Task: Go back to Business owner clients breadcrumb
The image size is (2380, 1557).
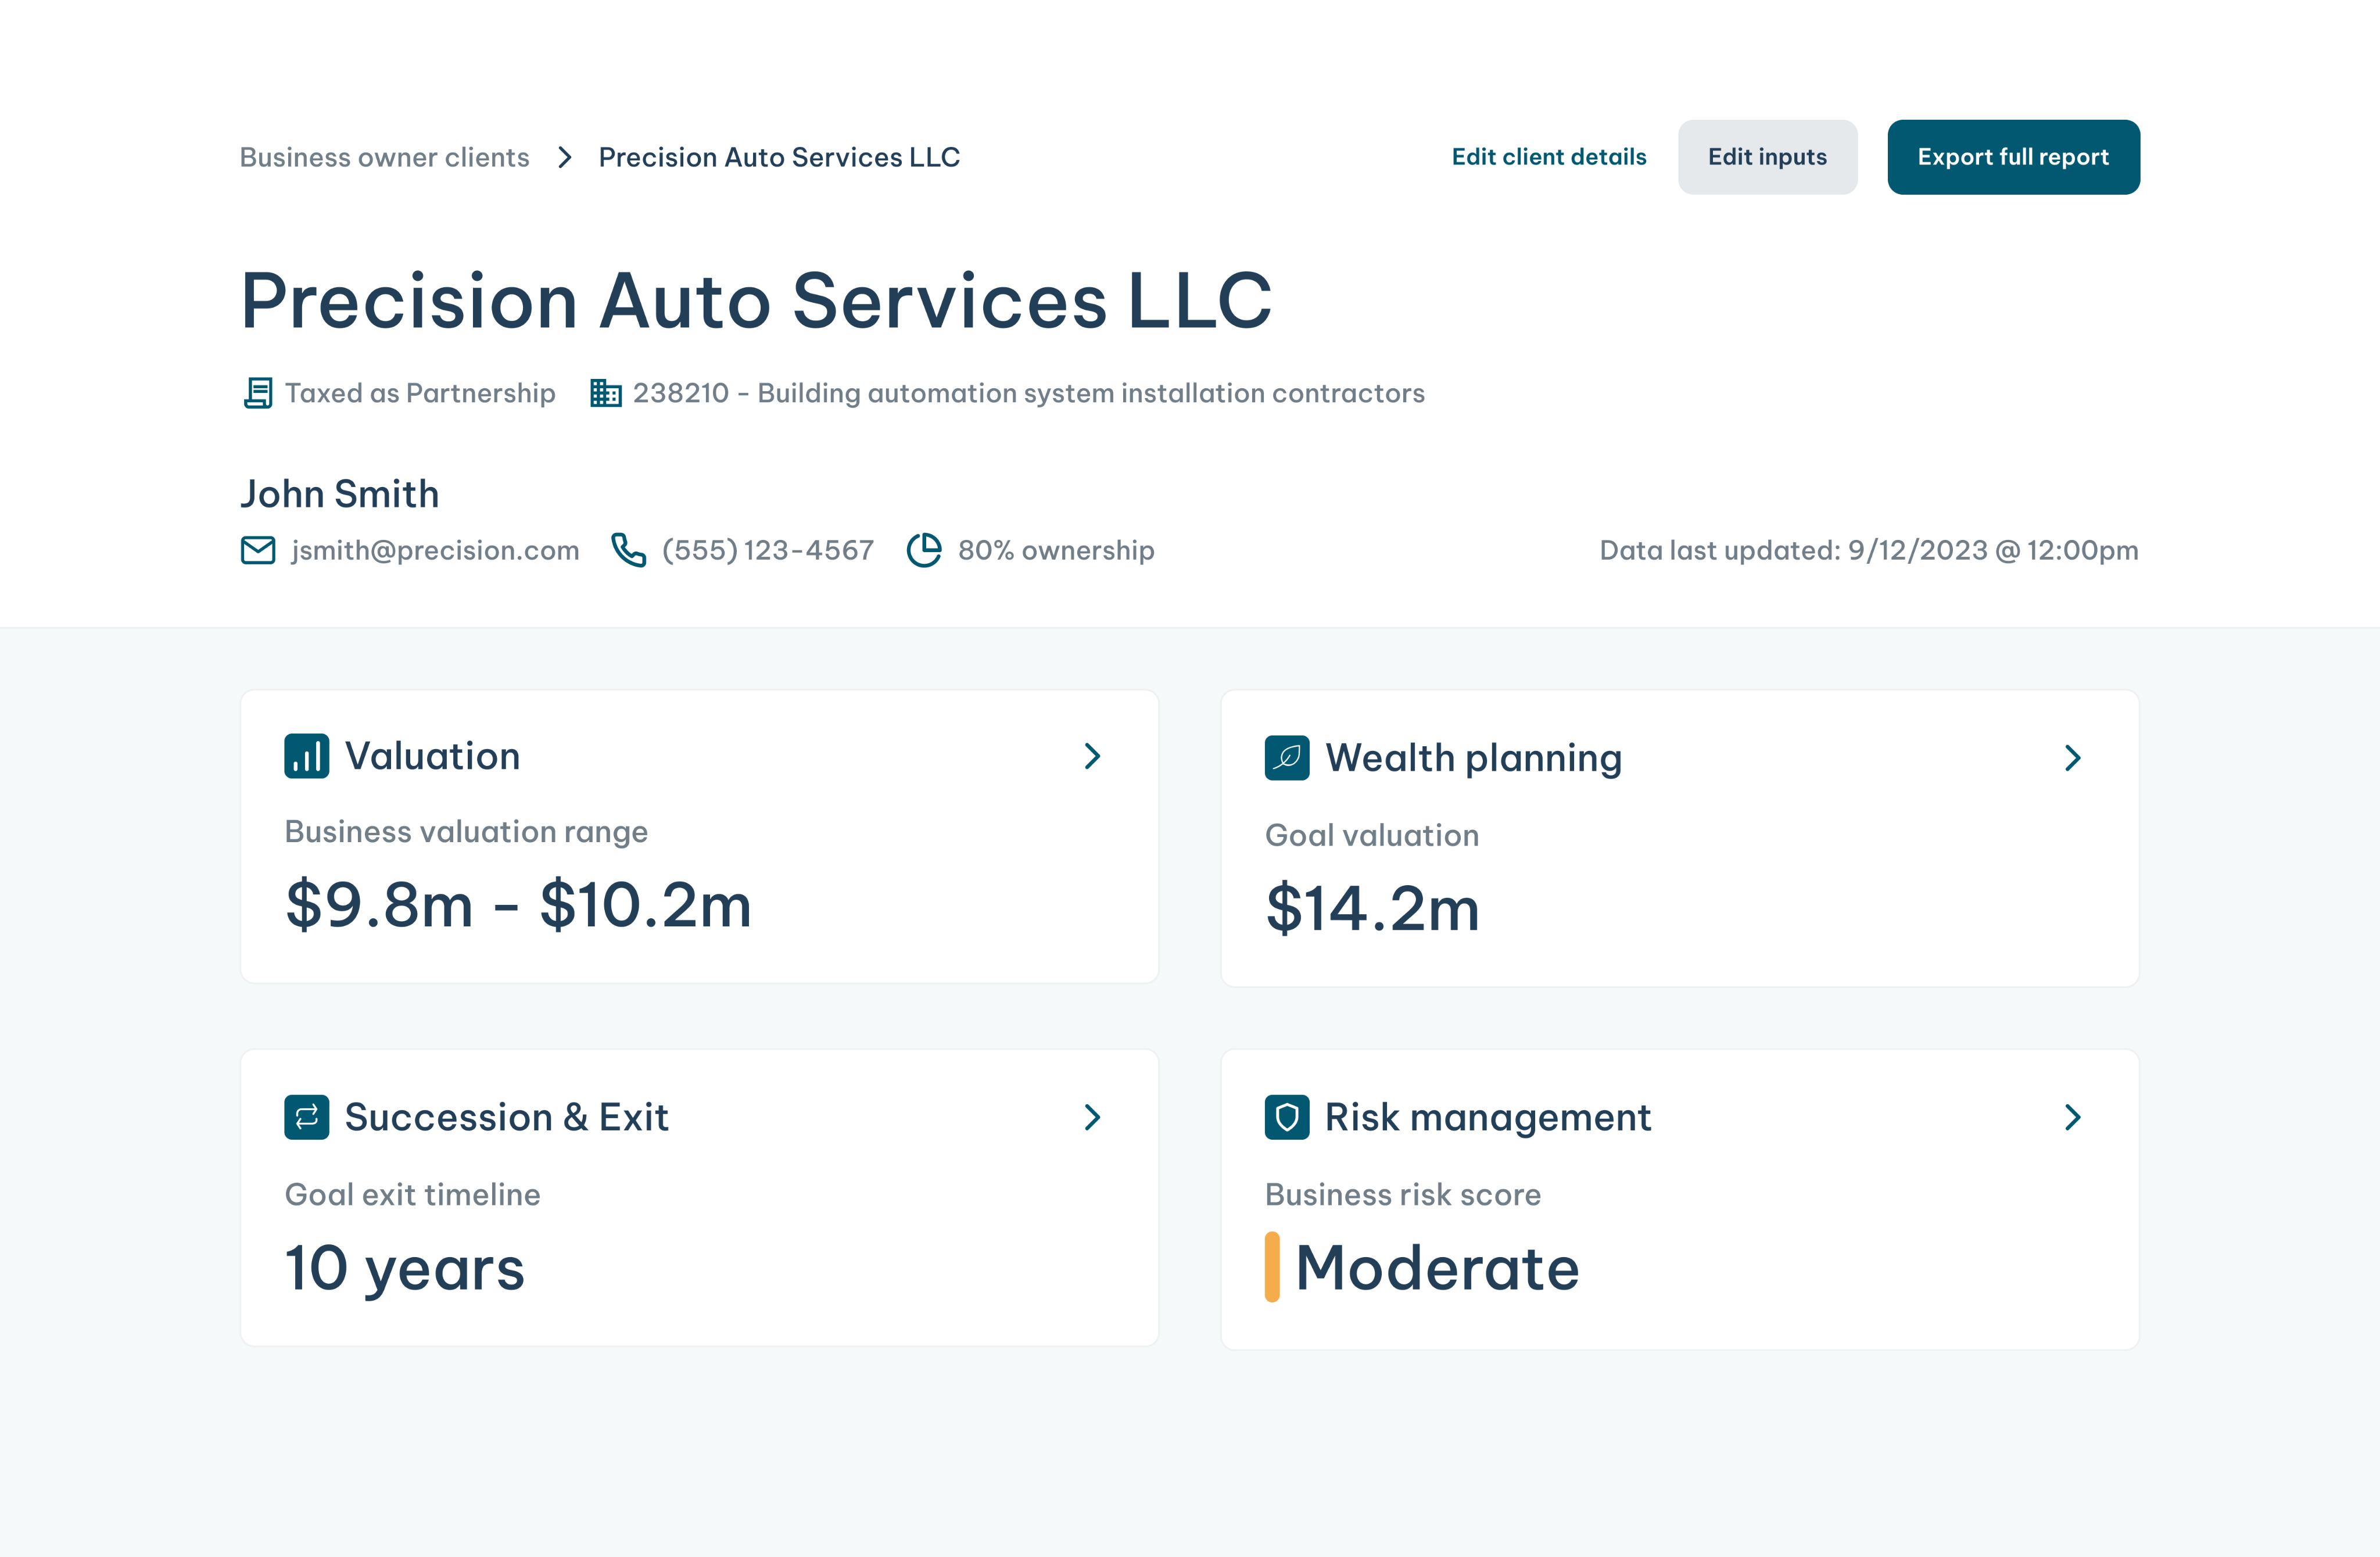Action: click(384, 157)
